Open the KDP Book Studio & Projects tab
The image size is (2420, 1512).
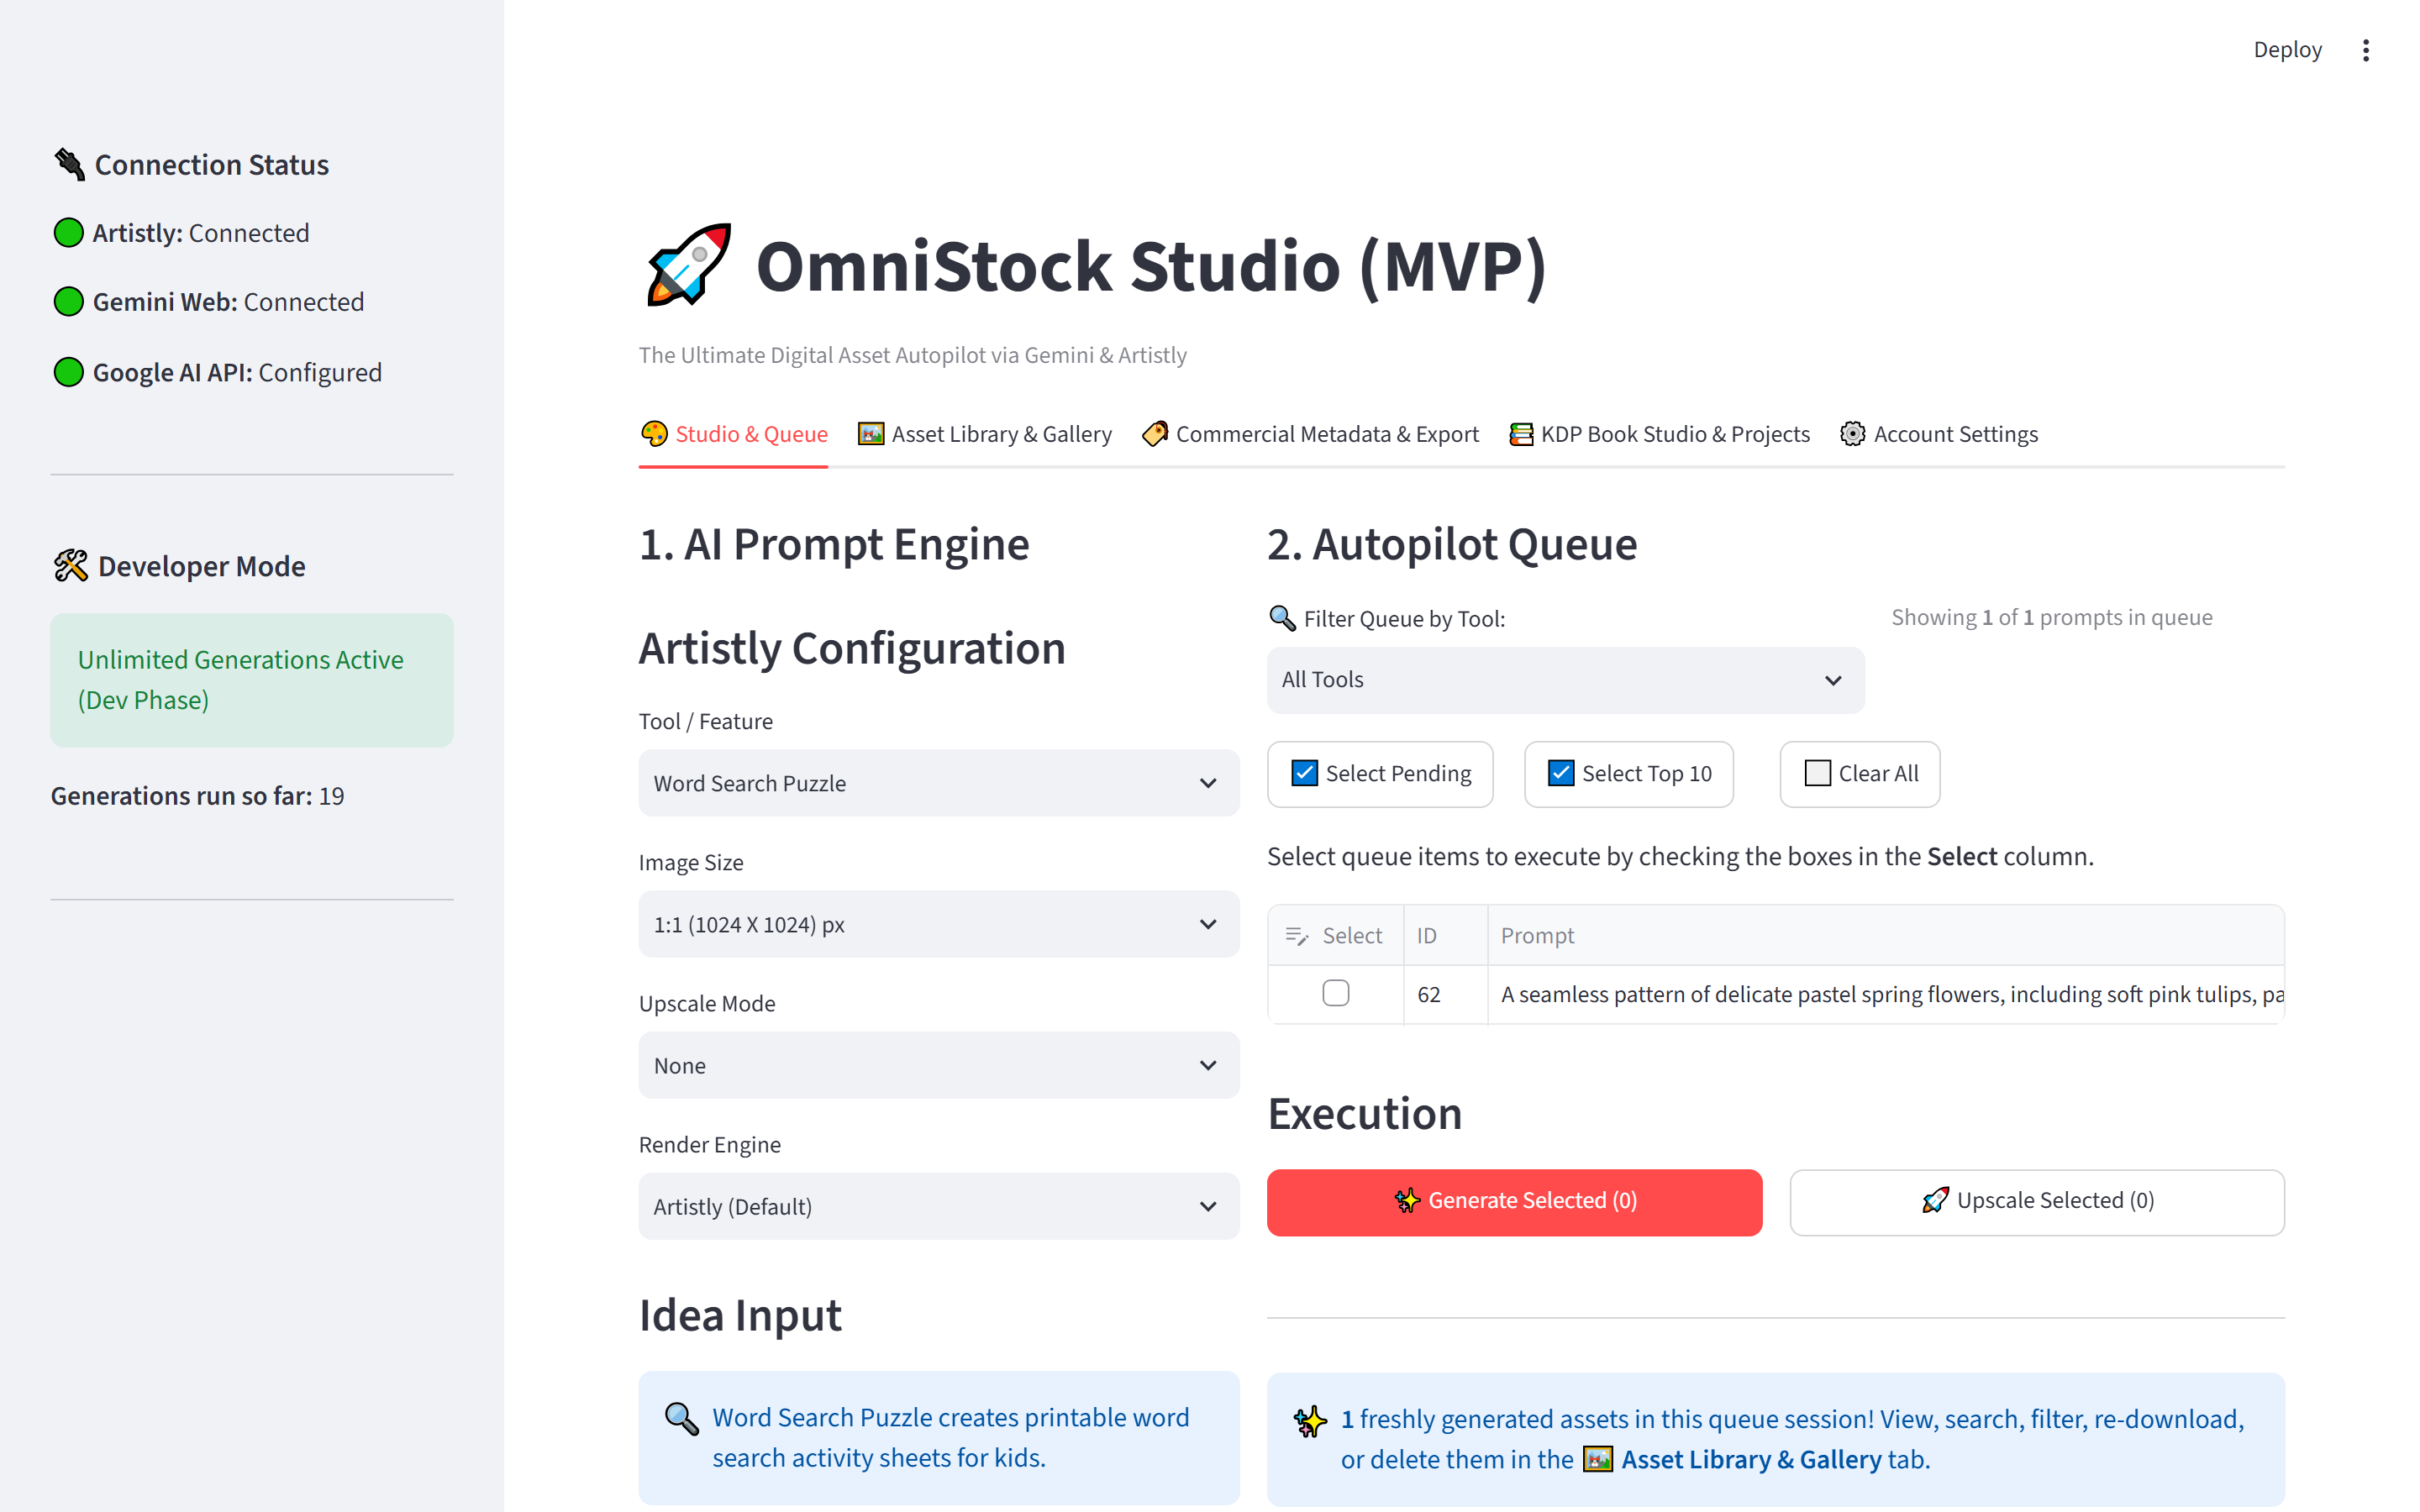(x=1659, y=434)
